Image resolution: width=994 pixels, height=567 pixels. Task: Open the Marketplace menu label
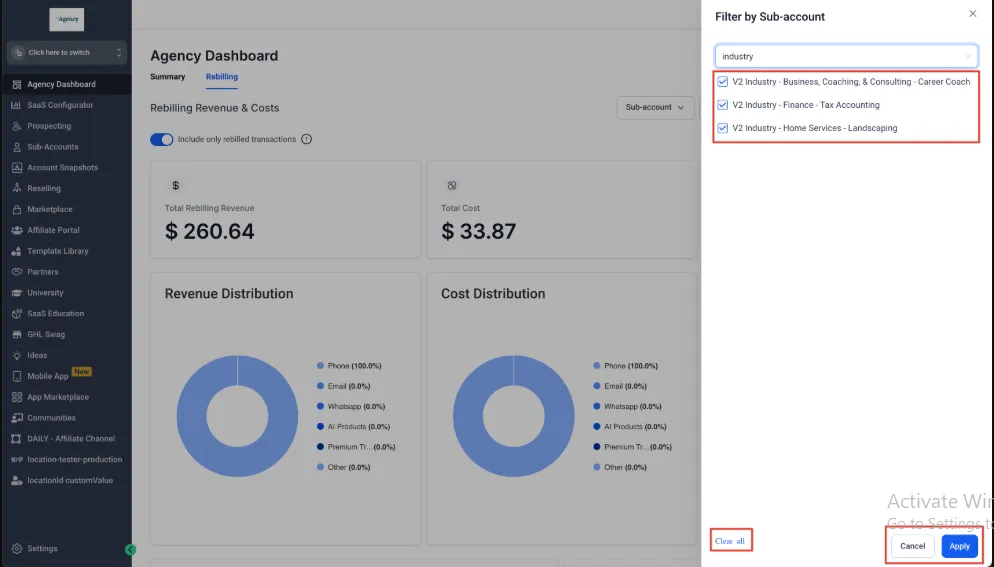[49, 209]
